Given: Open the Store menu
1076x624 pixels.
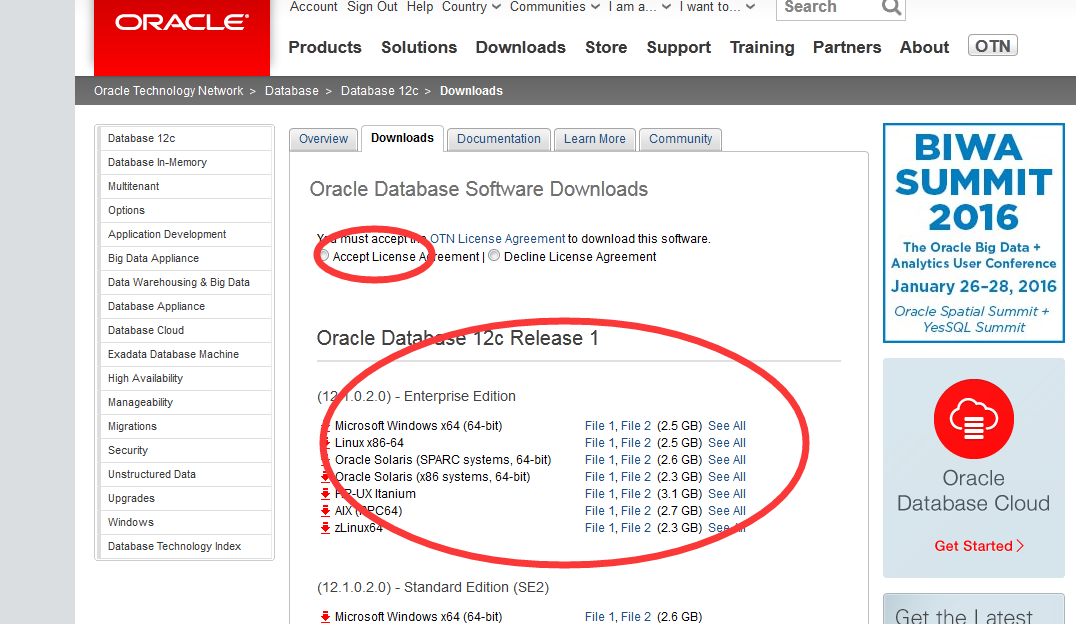Looking at the screenshot, I should tap(606, 47).
